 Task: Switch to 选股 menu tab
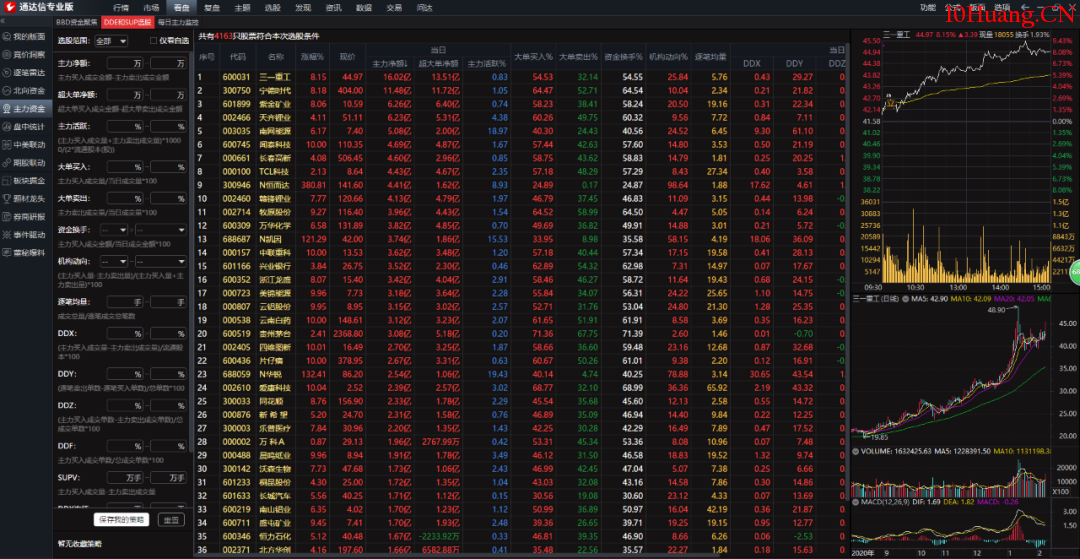(273, 8)
